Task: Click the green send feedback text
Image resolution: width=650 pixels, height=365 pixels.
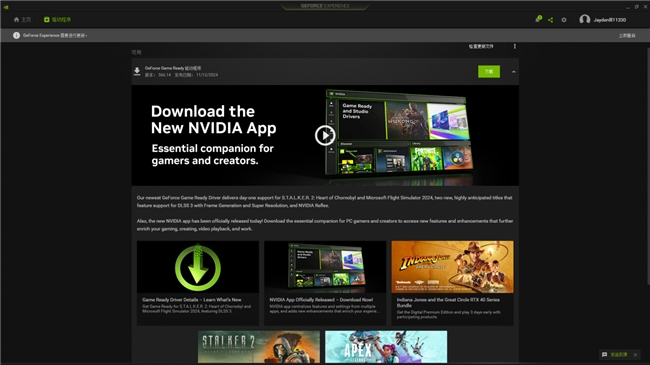Action: (618, 355)
